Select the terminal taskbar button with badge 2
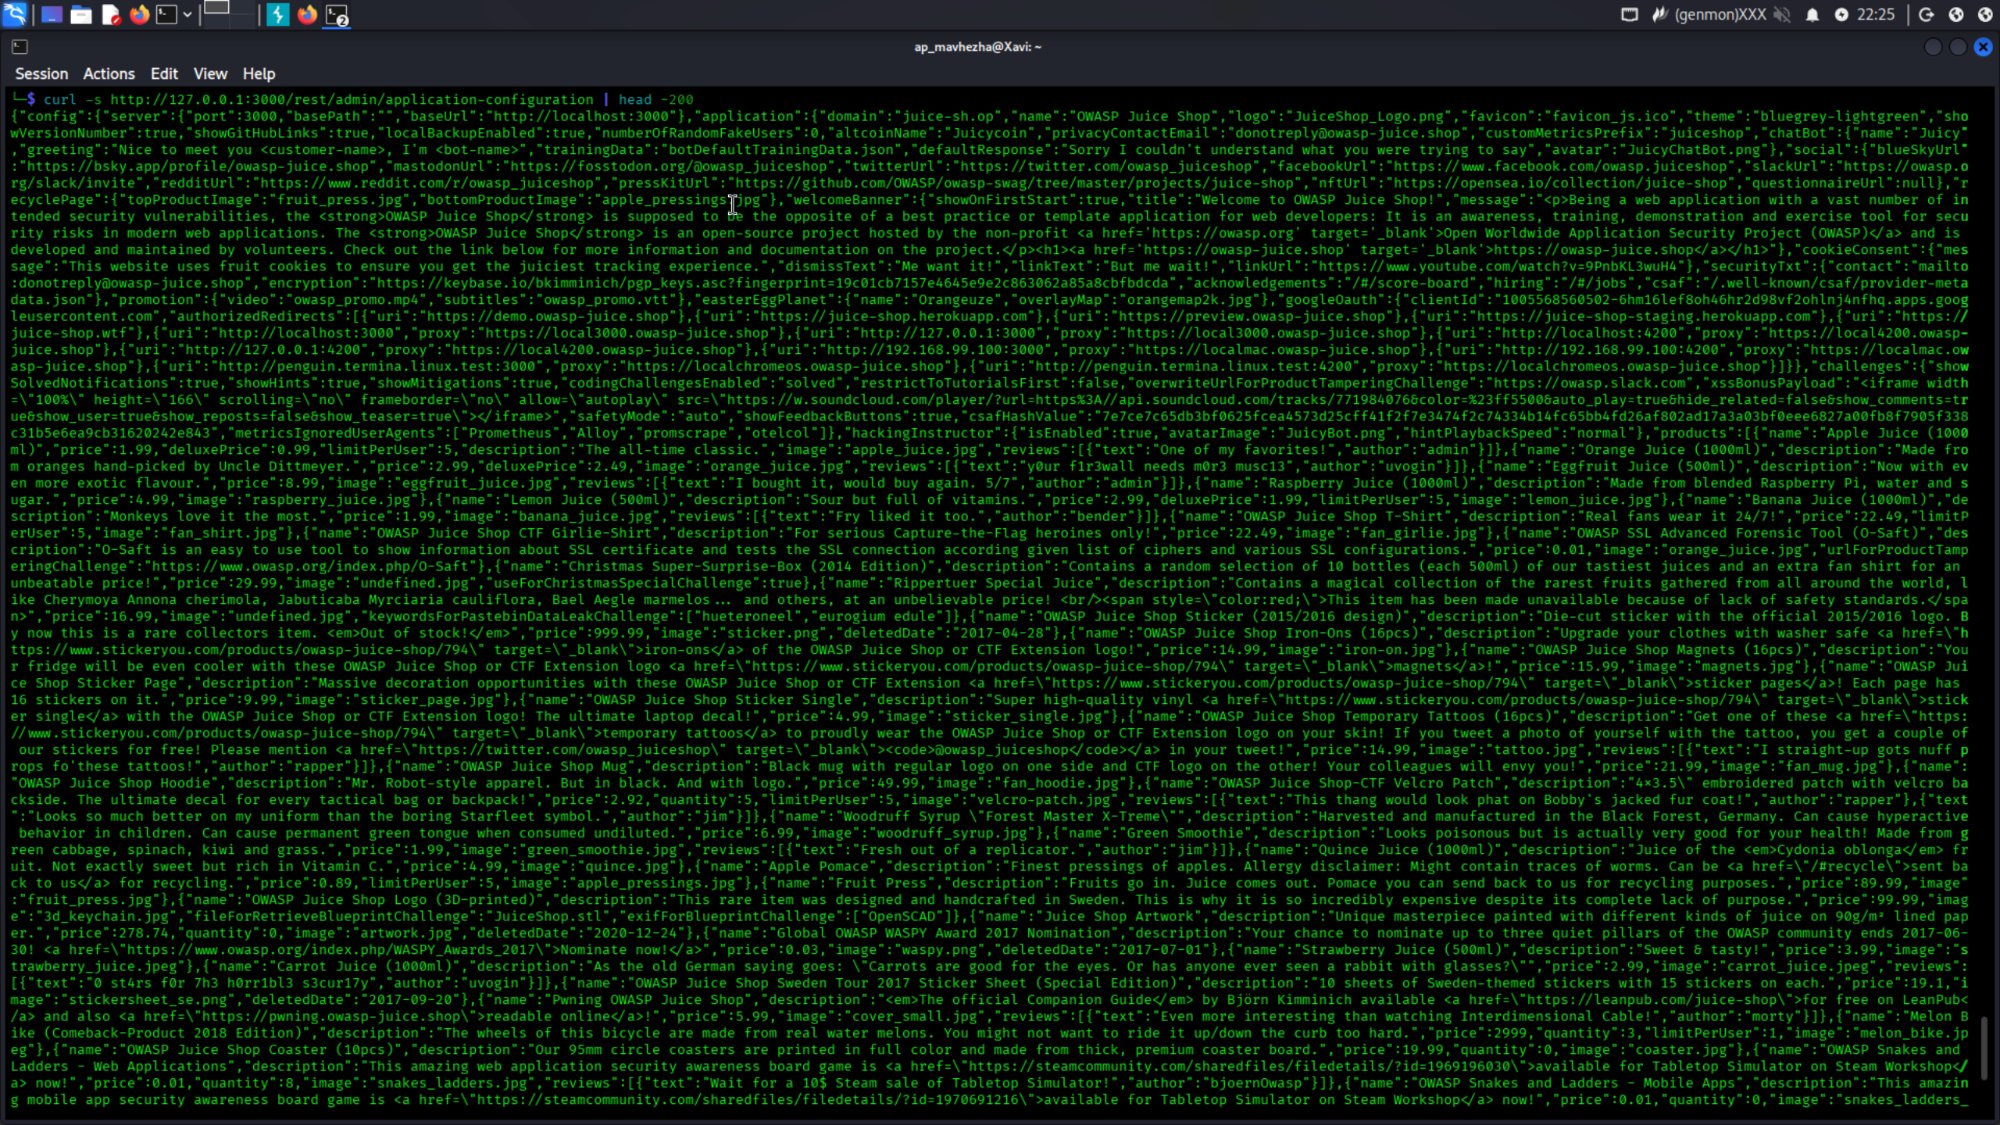 337,15
